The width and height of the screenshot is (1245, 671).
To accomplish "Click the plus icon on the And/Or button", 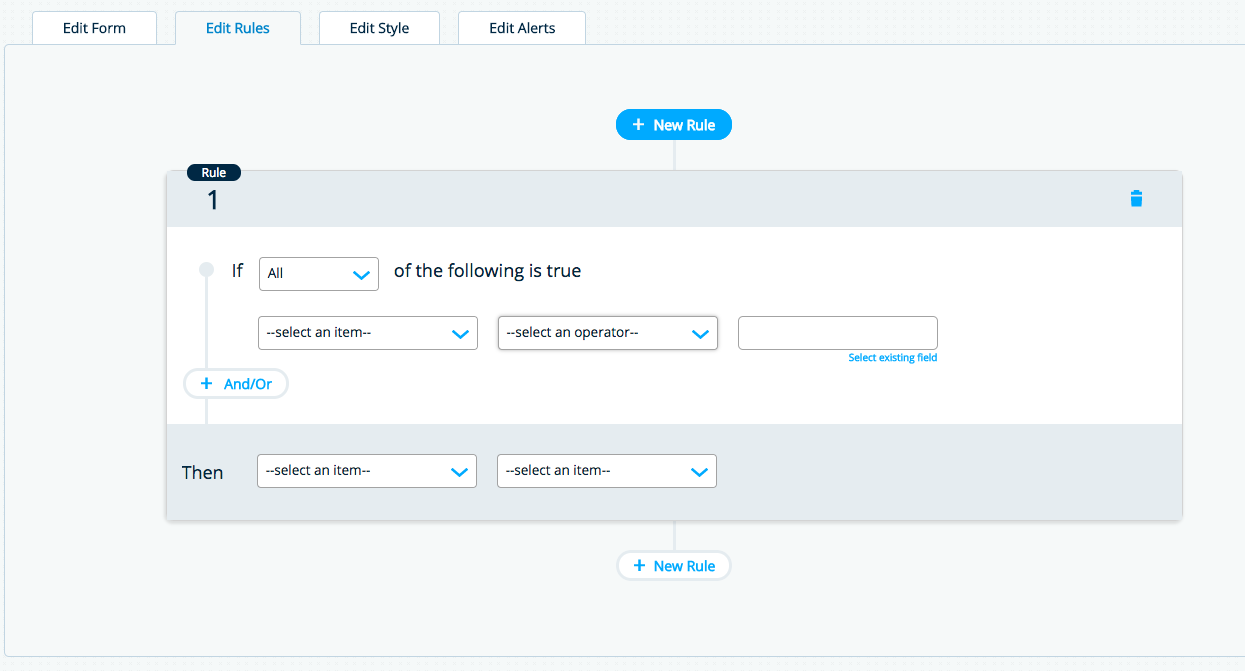I will click(207, 384).
